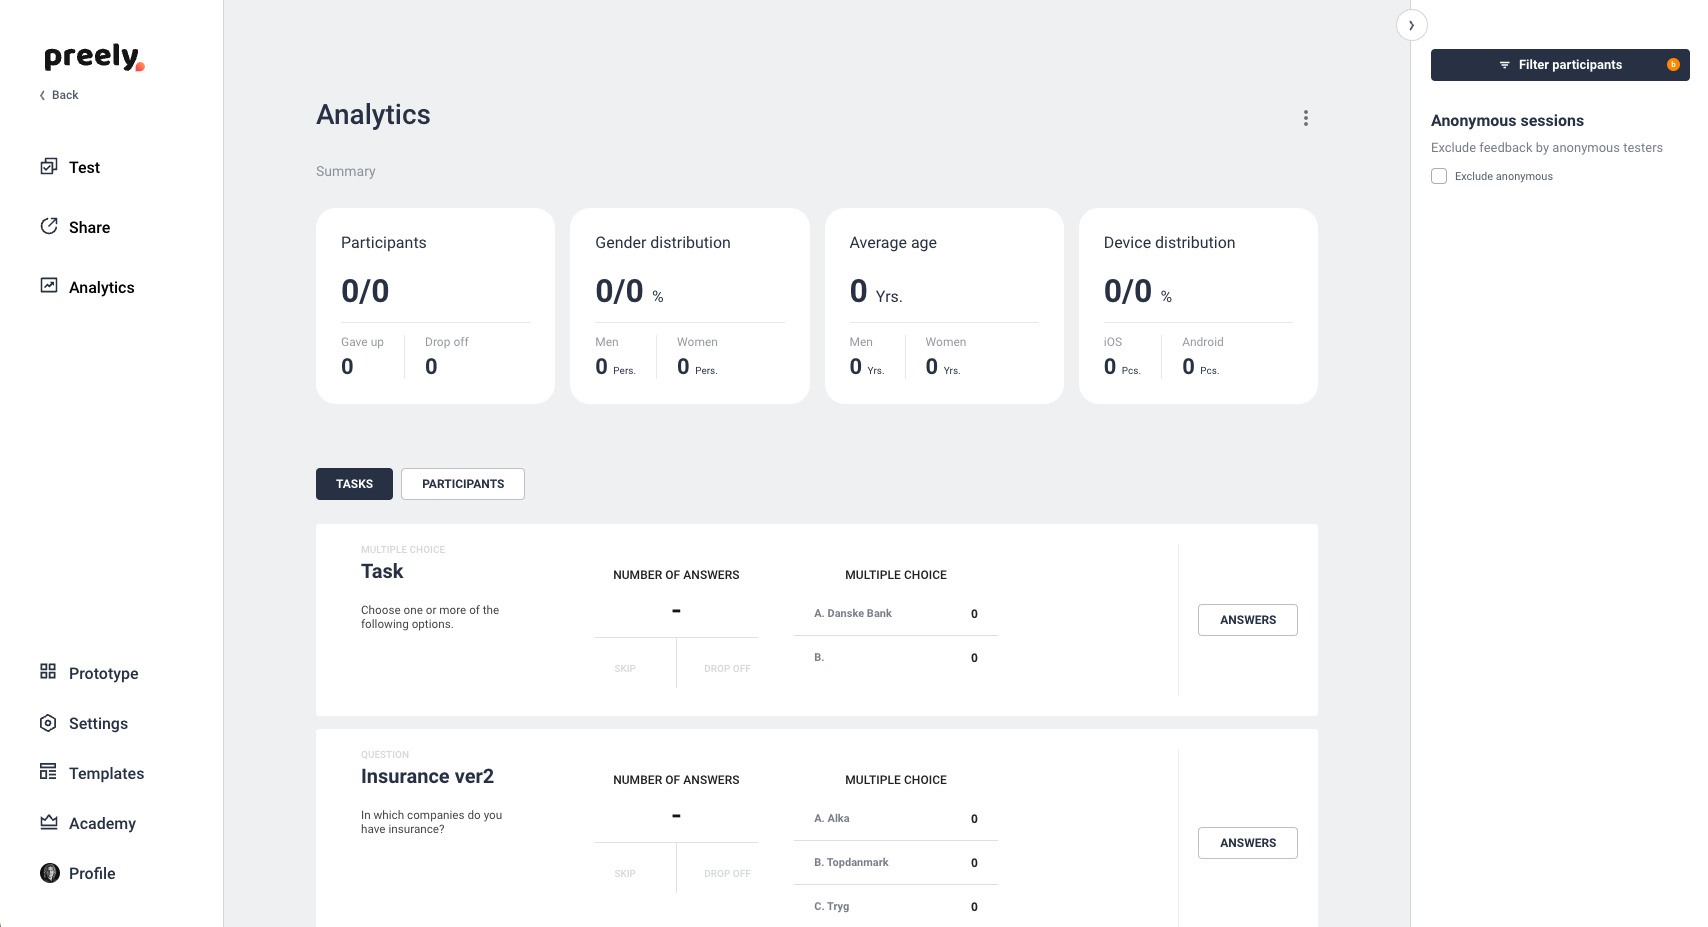Open the three-dot menu next to Analytics

point(1305,117)
